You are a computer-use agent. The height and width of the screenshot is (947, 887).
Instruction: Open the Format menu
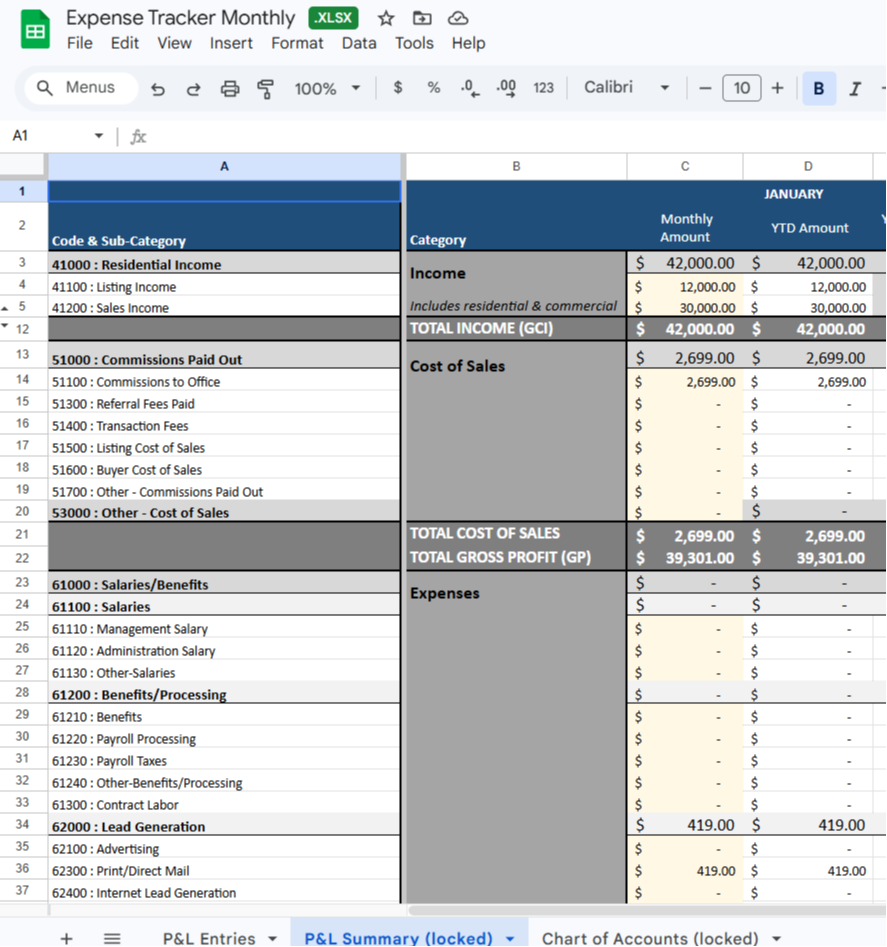tap(297, 43)
